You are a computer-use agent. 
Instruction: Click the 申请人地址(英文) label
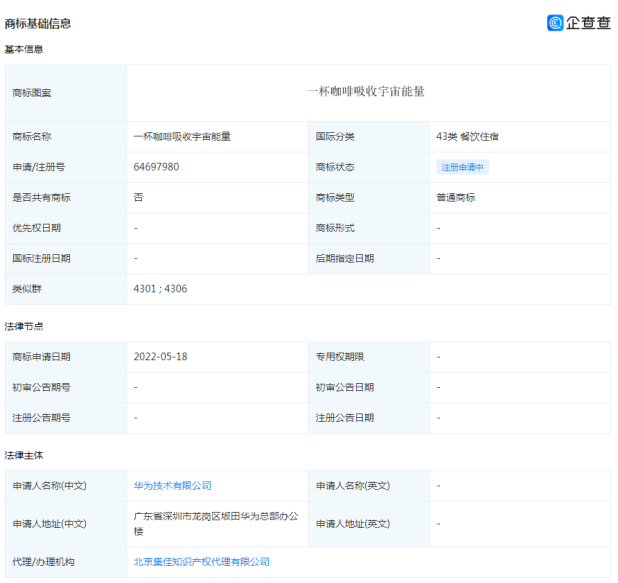(x=353, y=524)
